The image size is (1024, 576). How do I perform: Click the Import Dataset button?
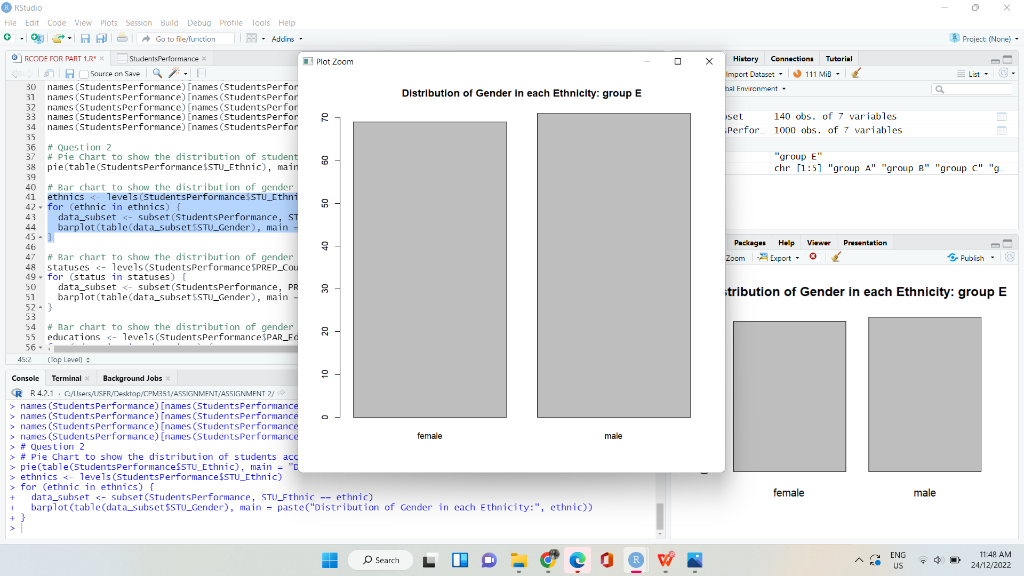coord(754,74)
